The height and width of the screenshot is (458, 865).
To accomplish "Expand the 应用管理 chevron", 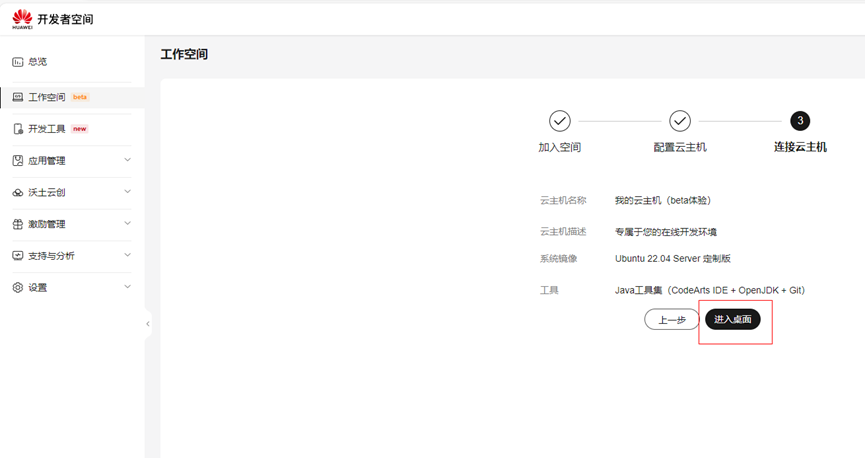I will 127,160.
